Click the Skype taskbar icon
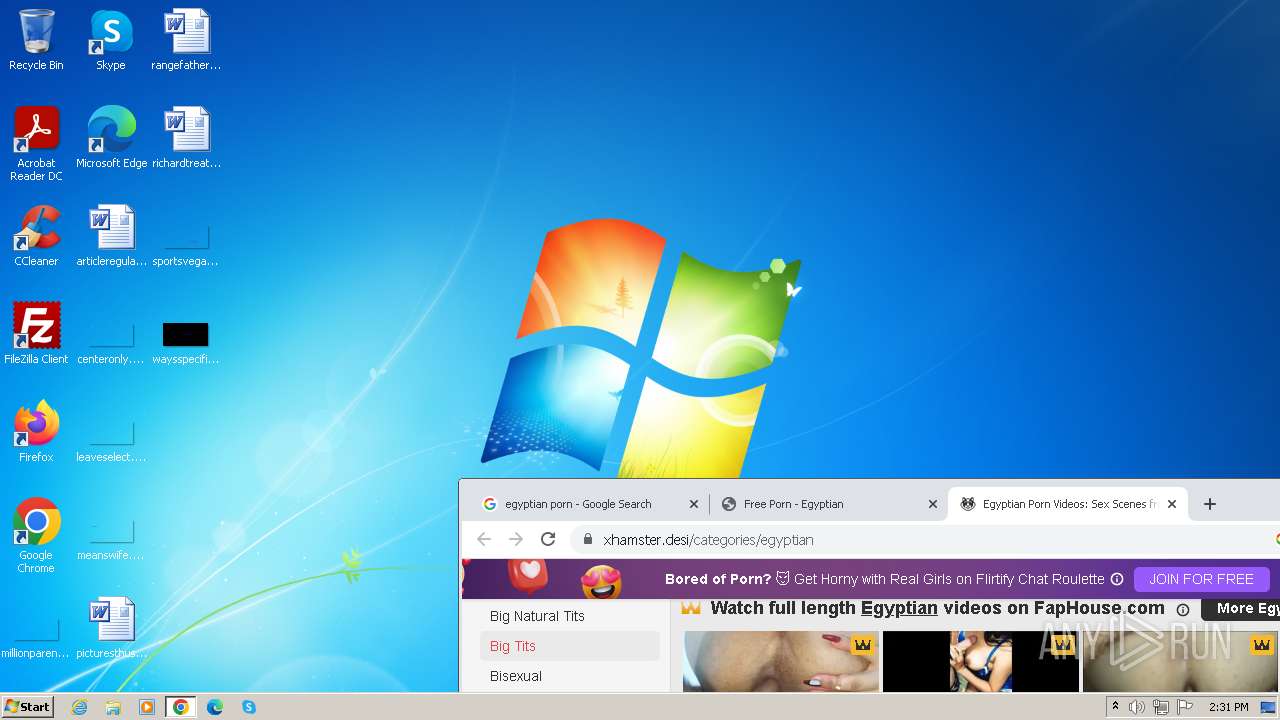Screen dimensions: 1280x720 pos(249,707)
